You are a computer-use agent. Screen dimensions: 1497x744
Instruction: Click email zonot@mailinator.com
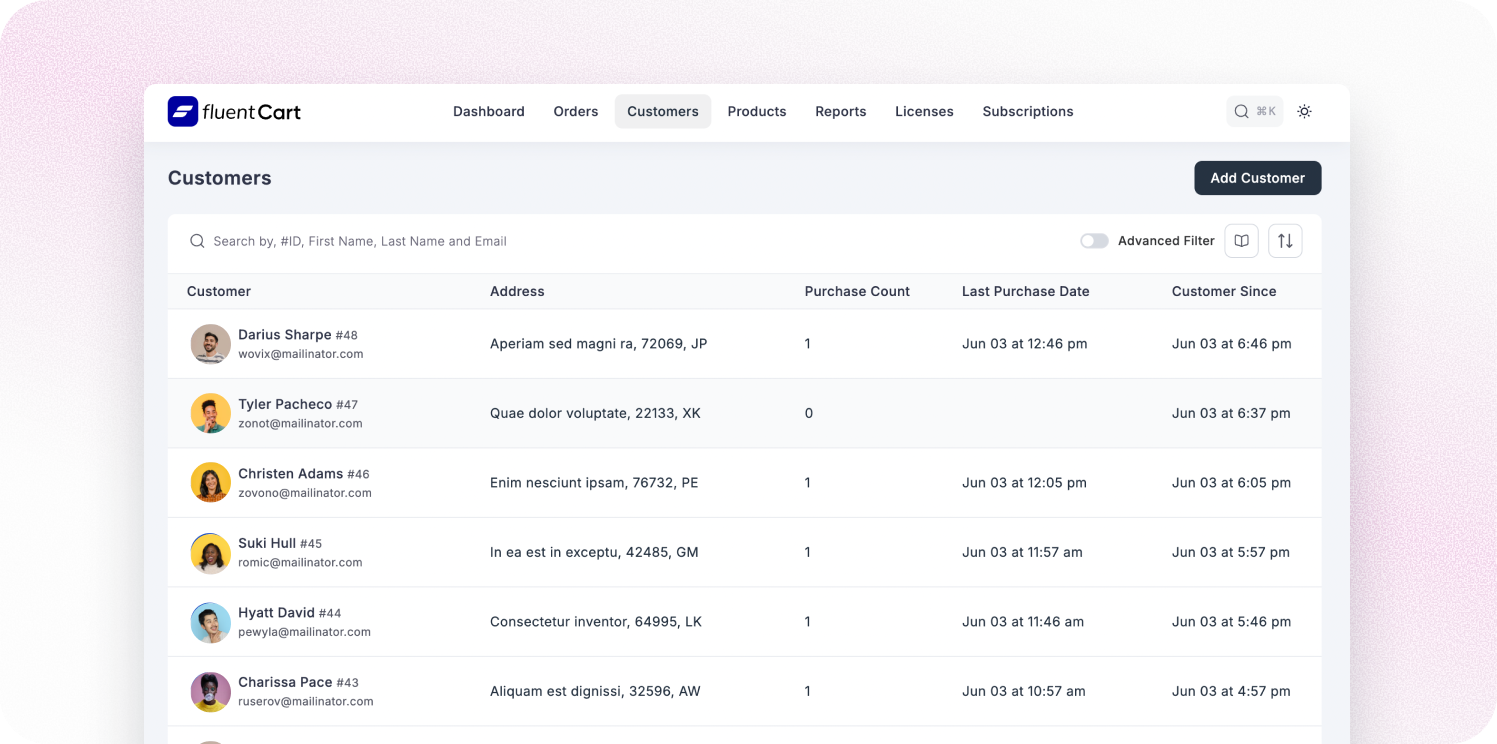[x=300, y=423]
